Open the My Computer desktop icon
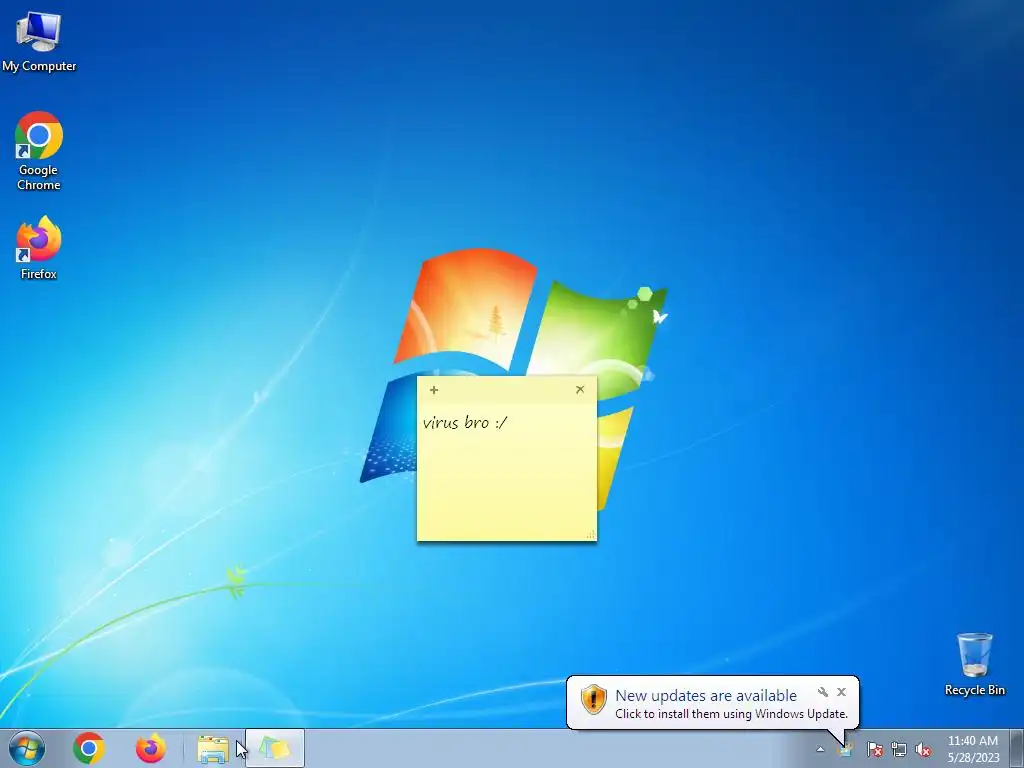1024x768 pixels. [x=39, y=41]
